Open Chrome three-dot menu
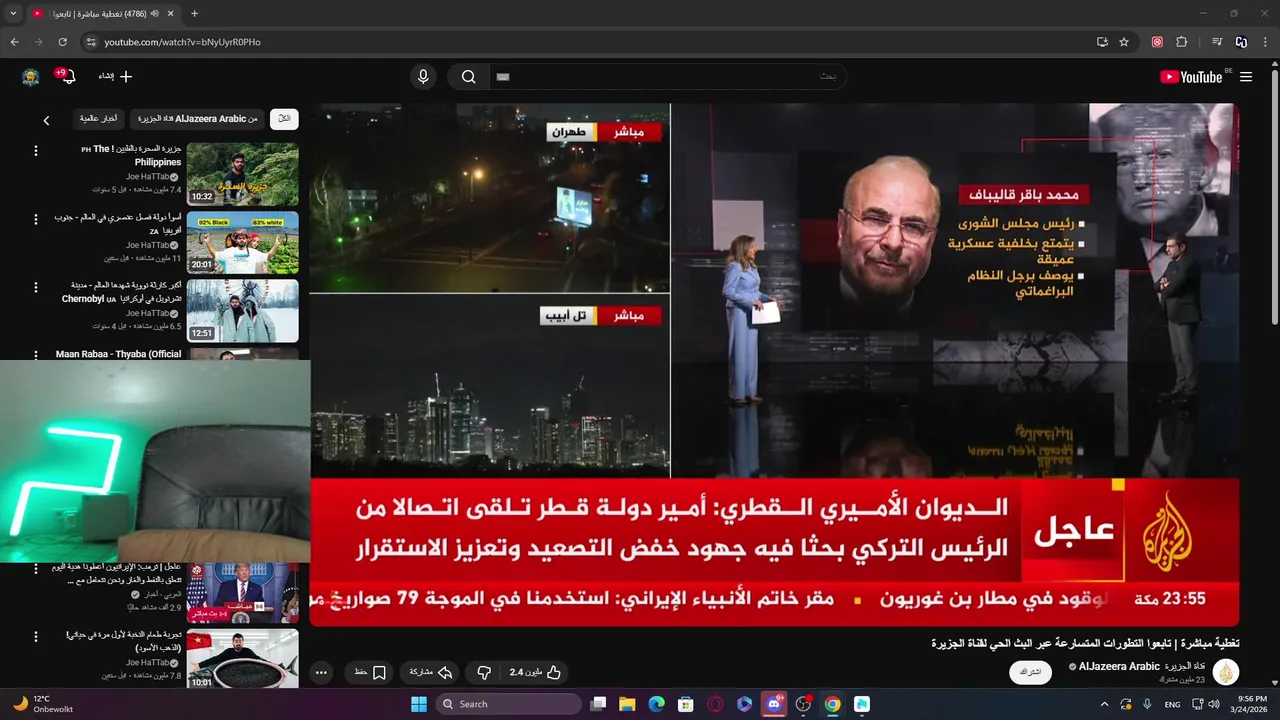This screenshot has height=720, width=1280. [1265, 42]
